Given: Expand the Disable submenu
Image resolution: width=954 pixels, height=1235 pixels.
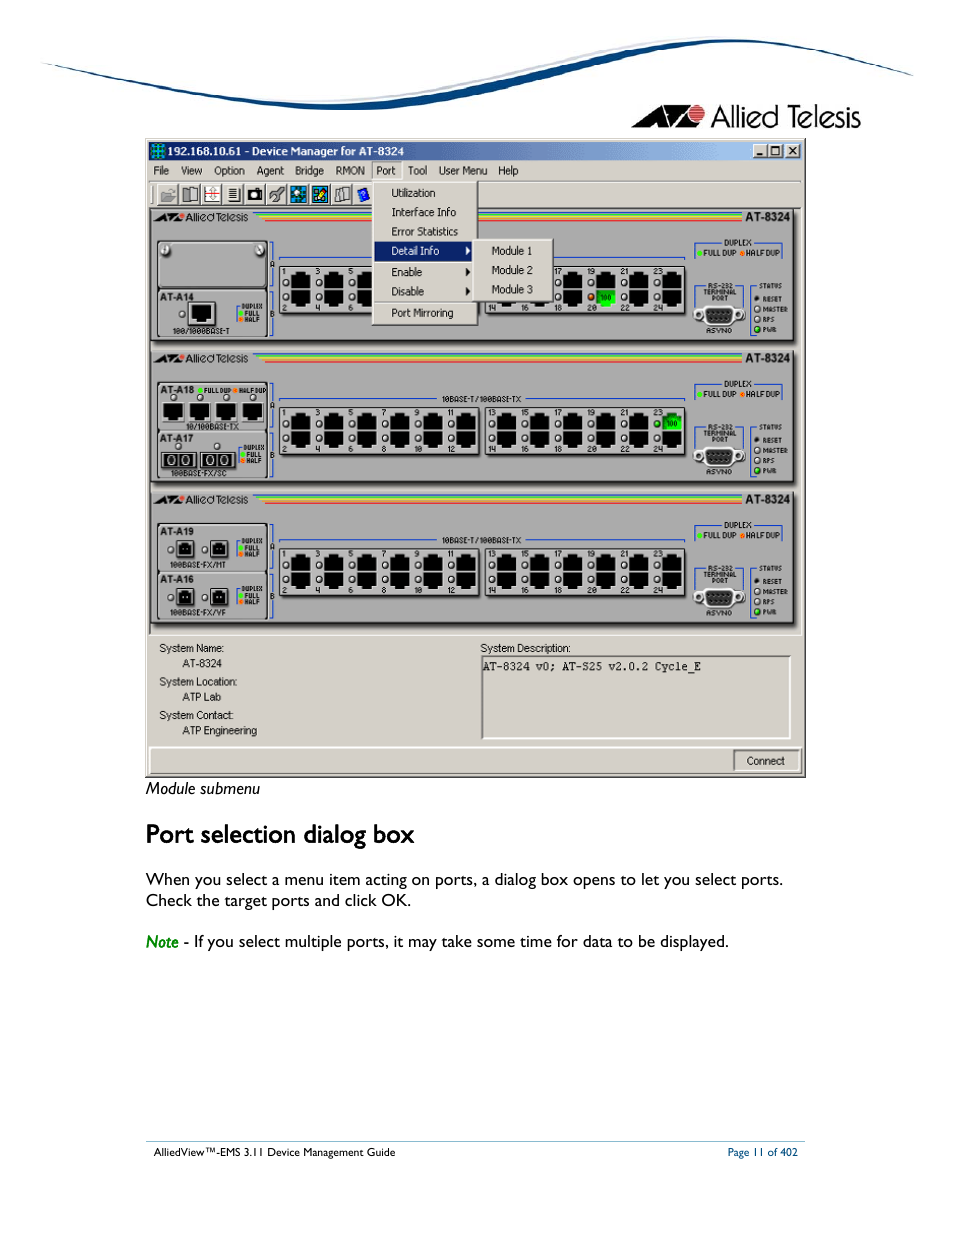Looking at the screenshot, I should 425,291.
